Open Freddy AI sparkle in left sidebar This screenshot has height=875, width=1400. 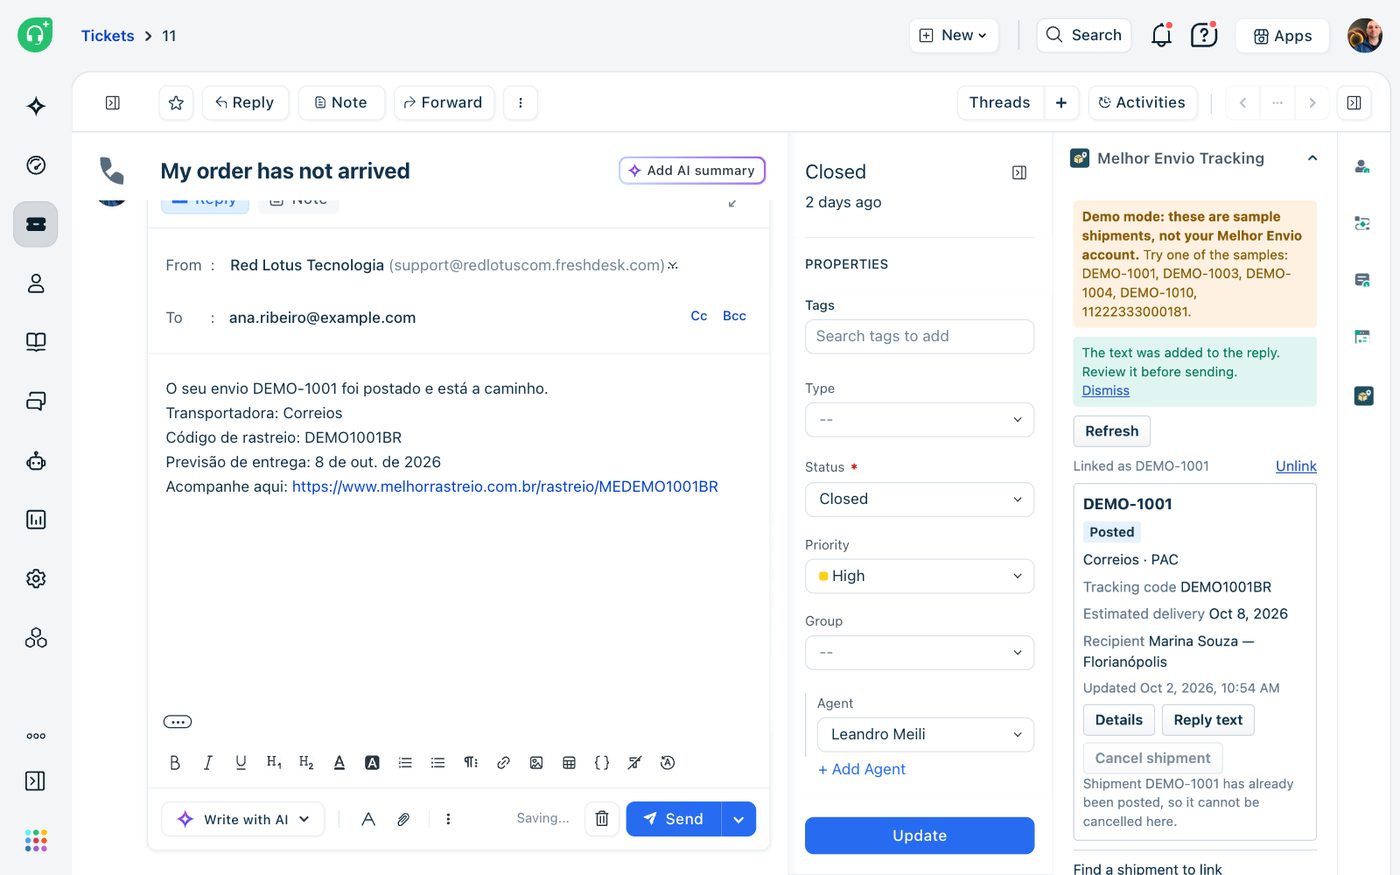coord(36,106)
